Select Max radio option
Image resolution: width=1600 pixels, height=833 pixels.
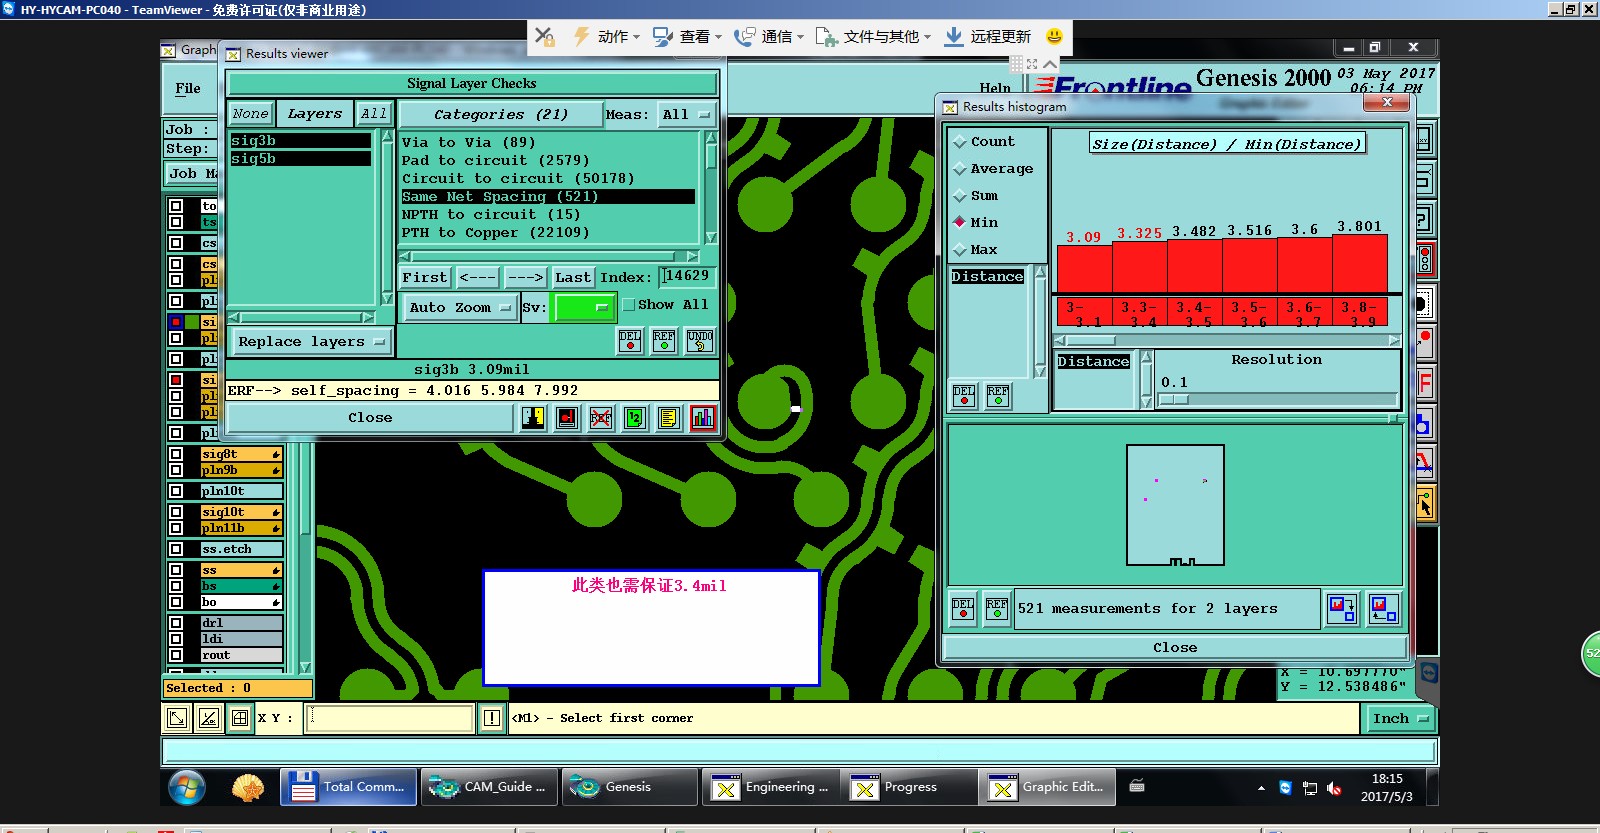tap(960, 249)
